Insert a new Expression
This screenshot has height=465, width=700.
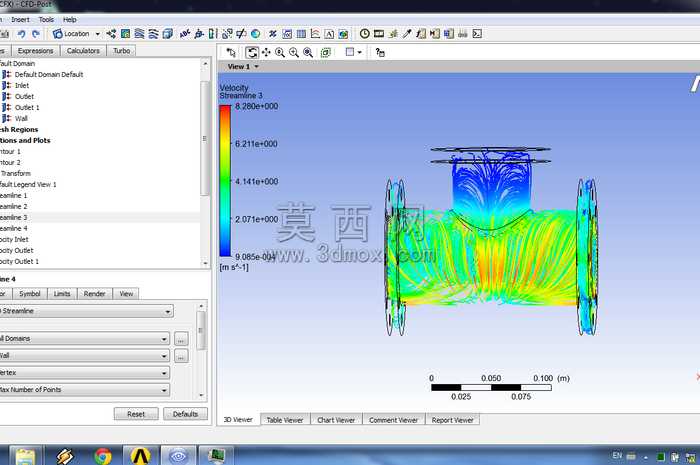coord(287,34)
